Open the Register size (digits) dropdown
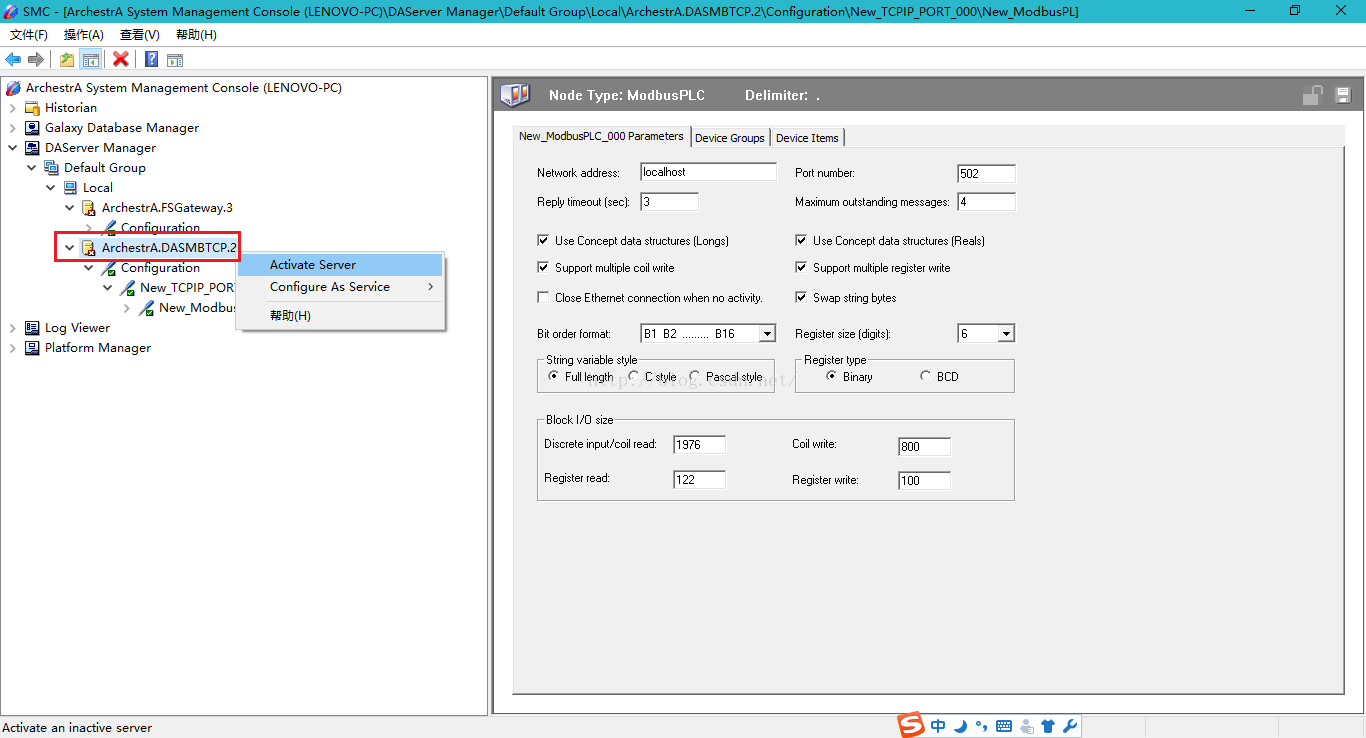This screenshot has width=1366, height=738. [1006, 334]
